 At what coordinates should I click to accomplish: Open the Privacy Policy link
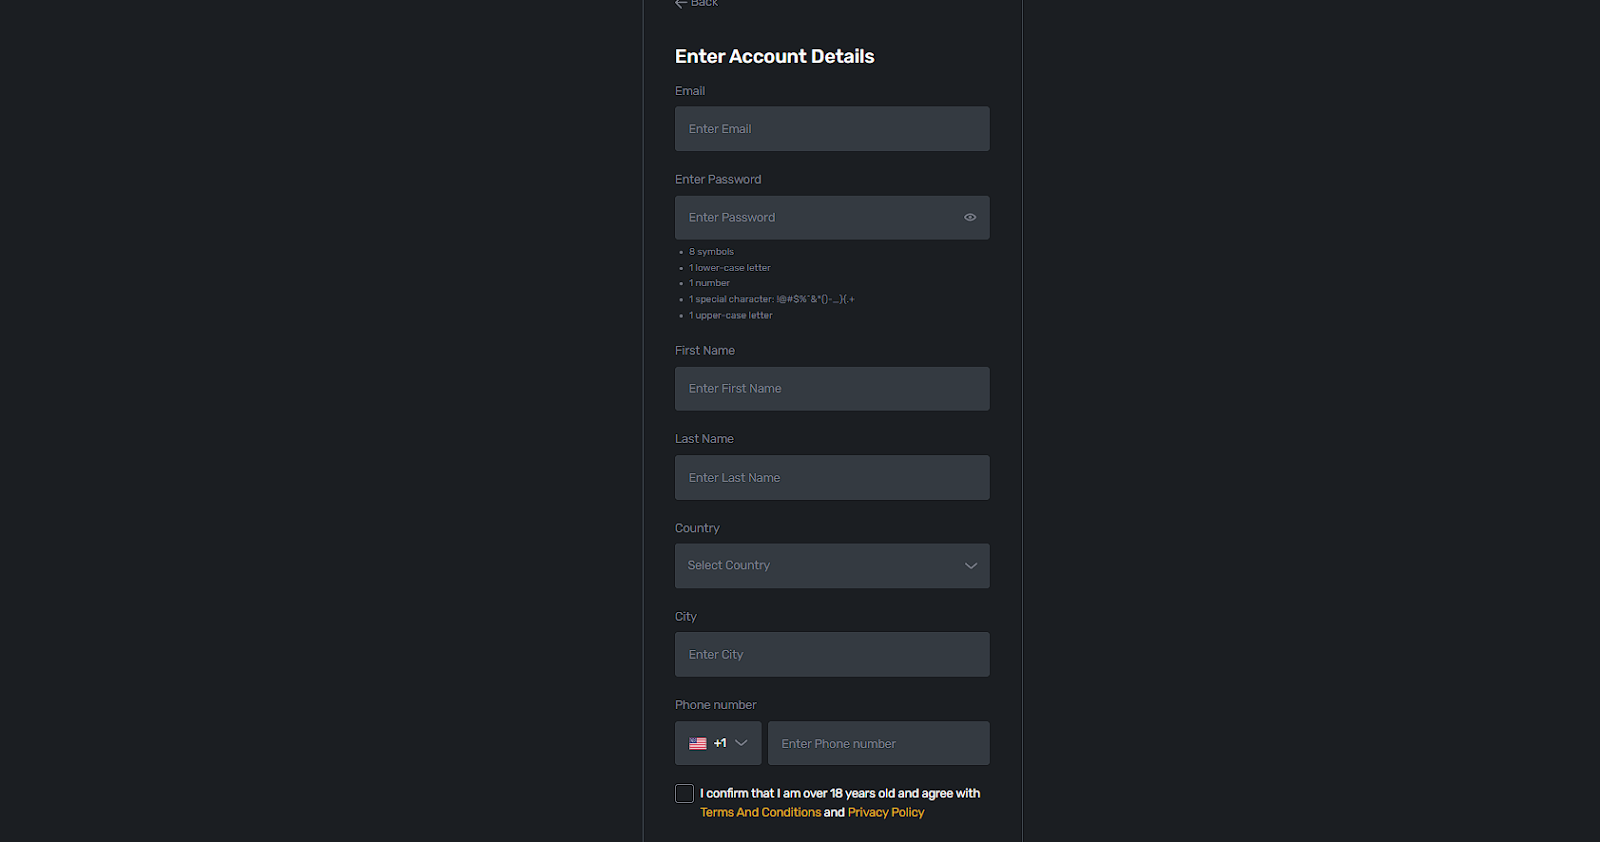[x=886, y=812]
